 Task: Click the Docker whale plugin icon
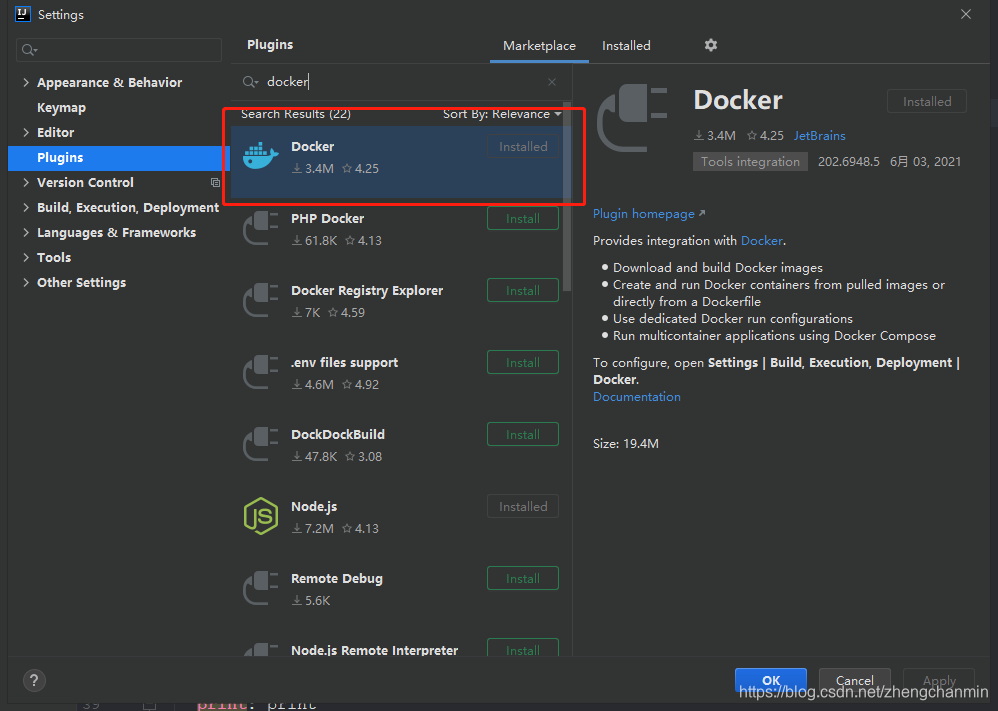[260, 155]
